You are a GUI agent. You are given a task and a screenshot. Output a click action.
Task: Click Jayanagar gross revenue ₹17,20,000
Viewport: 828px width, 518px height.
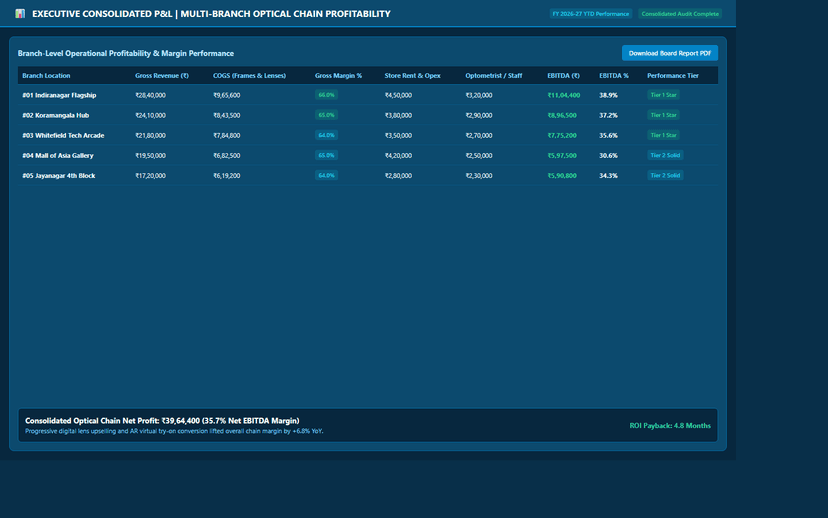tap(150, 175)
